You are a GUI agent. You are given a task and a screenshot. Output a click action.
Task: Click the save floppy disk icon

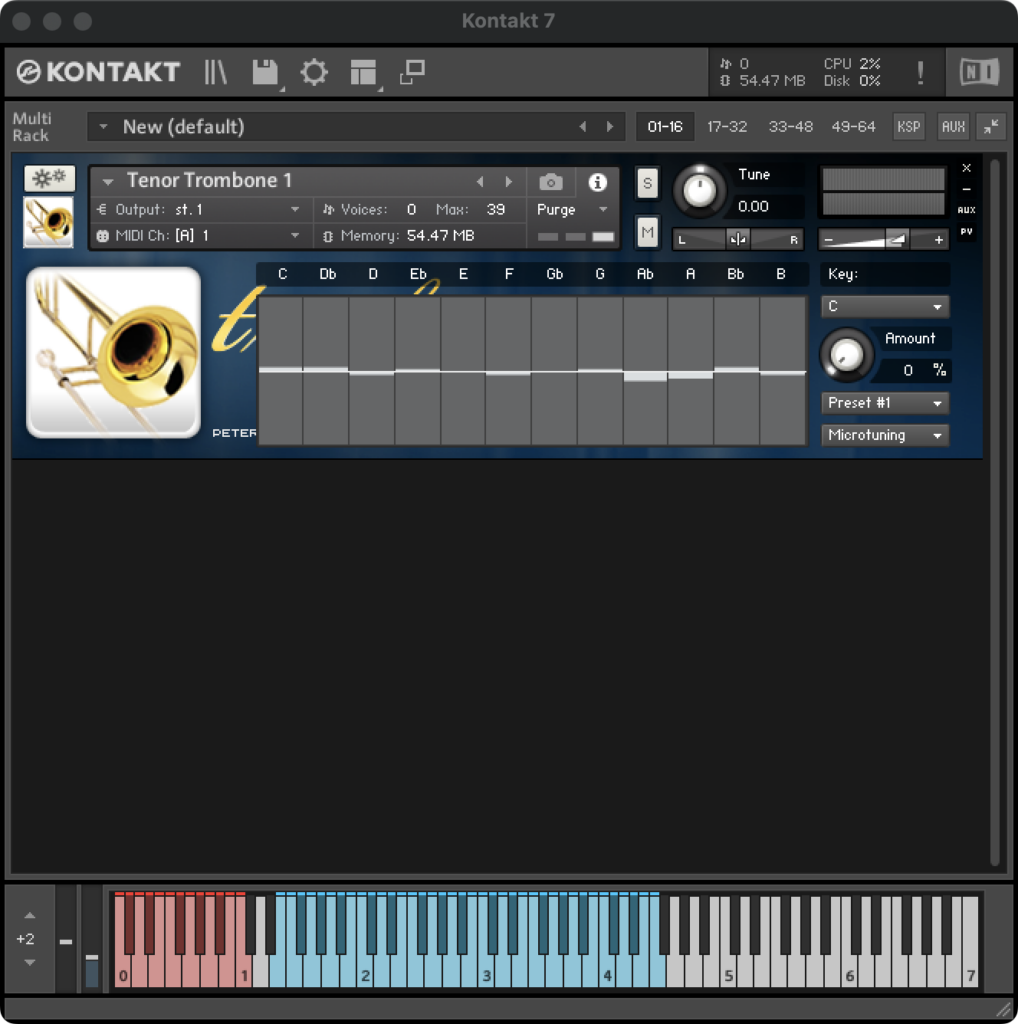tap(265, 72)
